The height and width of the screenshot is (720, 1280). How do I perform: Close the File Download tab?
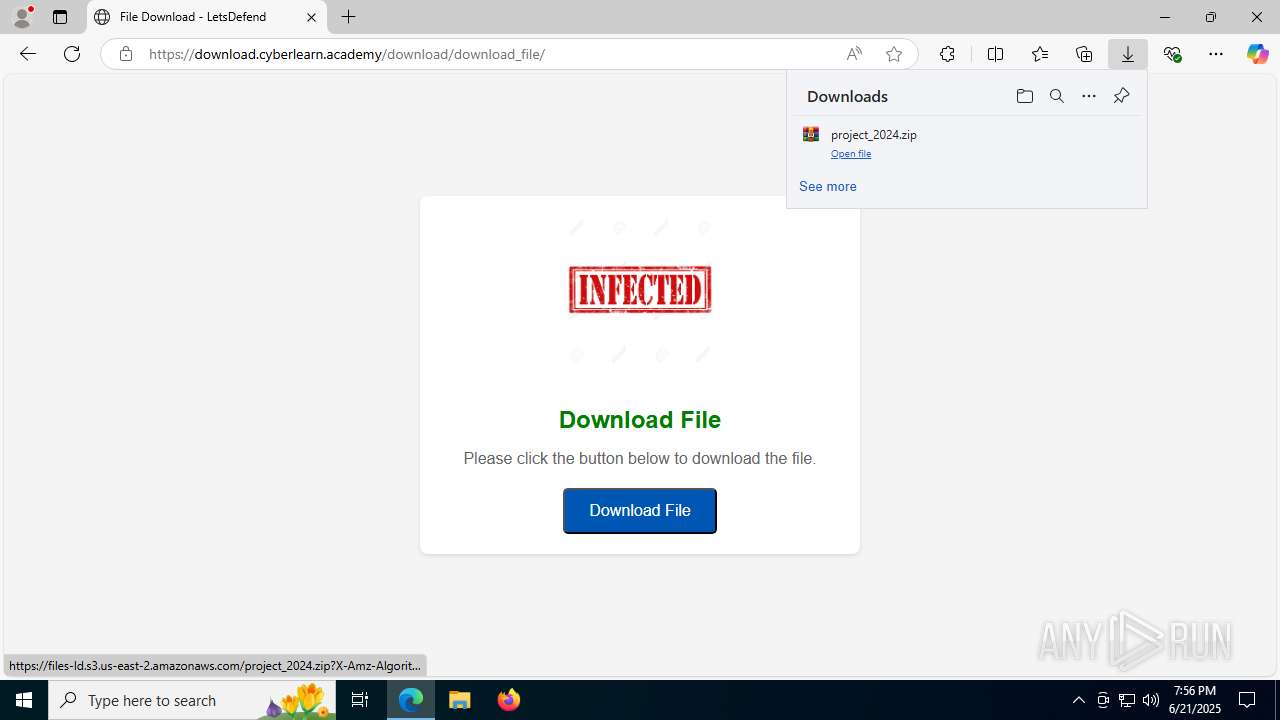(311, 17)
